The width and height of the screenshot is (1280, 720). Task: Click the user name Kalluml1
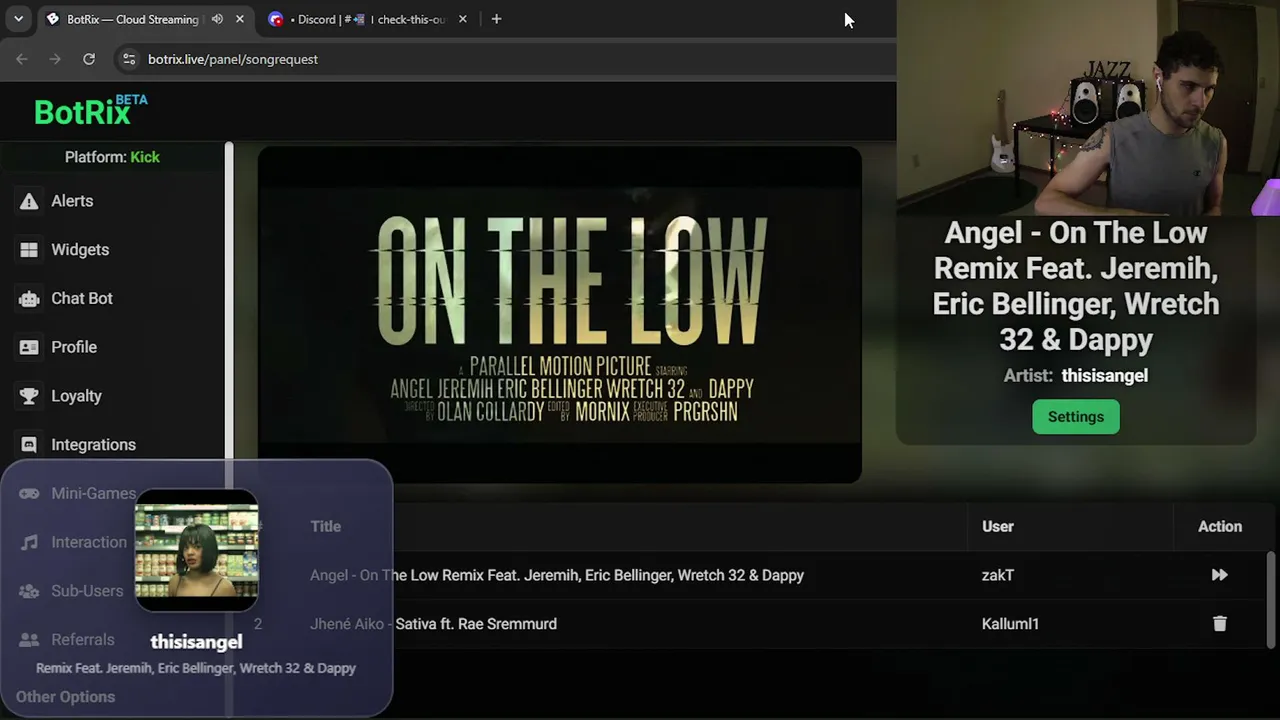[1010, 624]
